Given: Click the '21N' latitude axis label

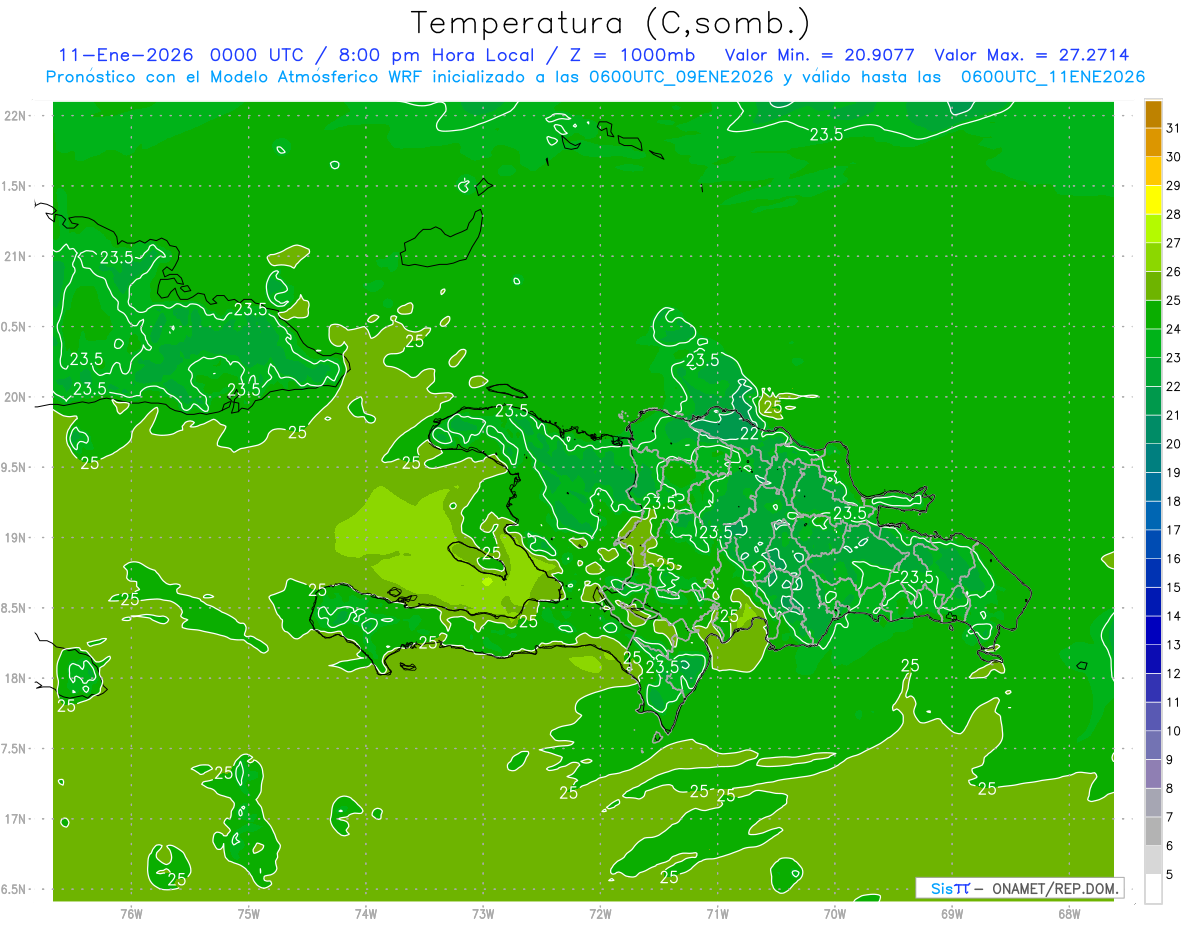Looking at the screenshot, I should click(14, 256).
